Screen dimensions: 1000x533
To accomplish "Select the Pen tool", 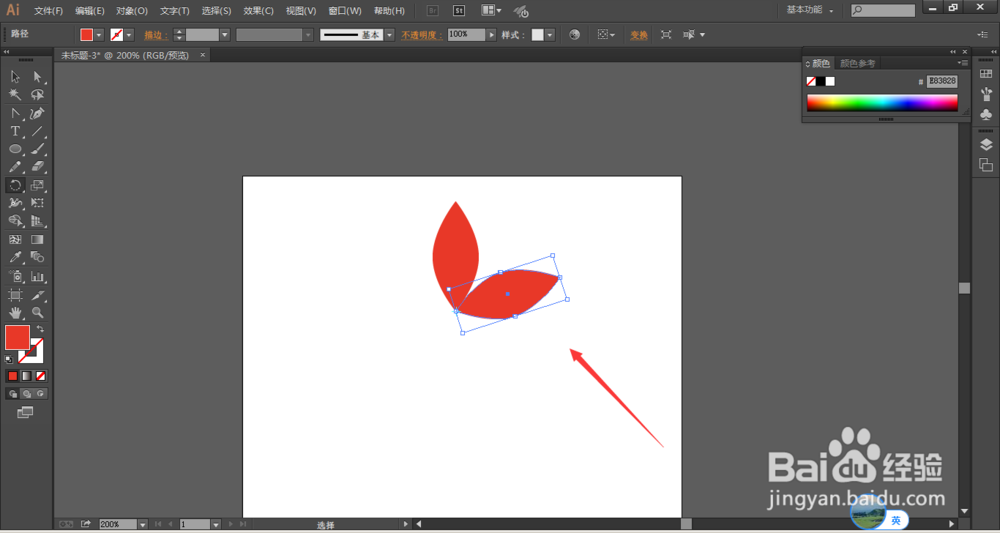I will pyautogui.click(x=38, y=113).
